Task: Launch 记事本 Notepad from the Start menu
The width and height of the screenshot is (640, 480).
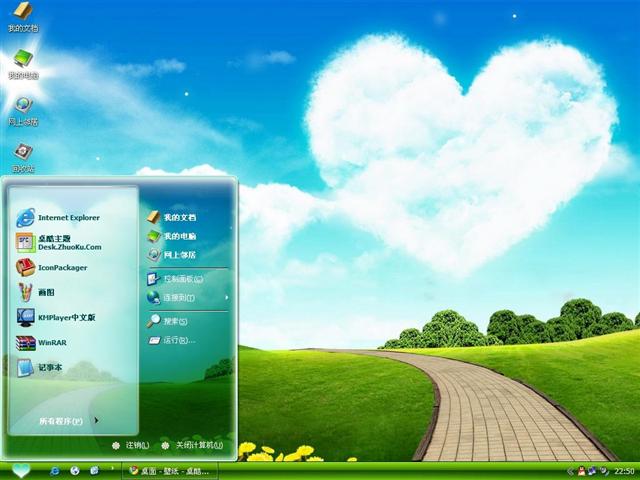Action: (x=39, y=367)
